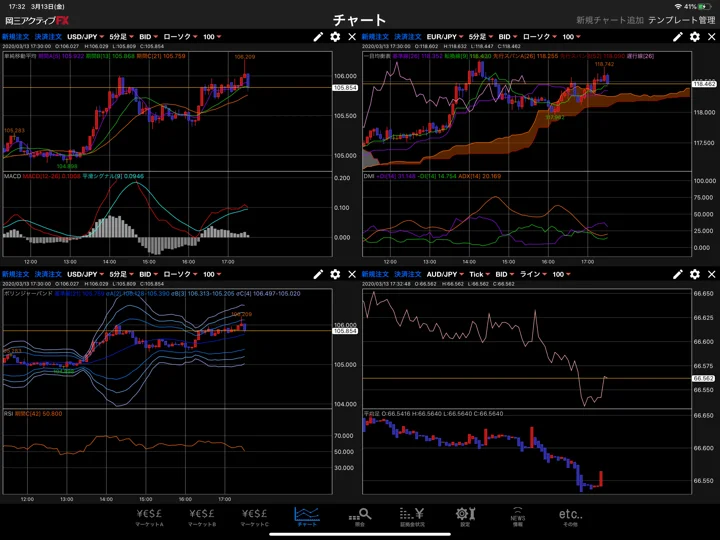Close the bottom-left USD/JPY chart panel

tap(352, 274)
